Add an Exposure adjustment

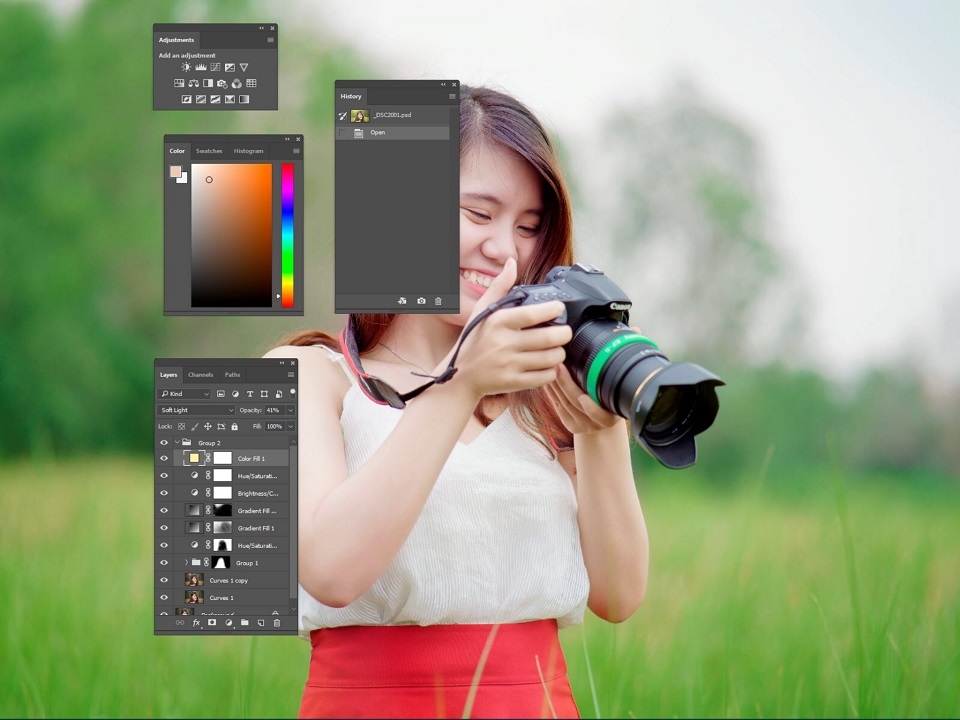click(230, 67)
